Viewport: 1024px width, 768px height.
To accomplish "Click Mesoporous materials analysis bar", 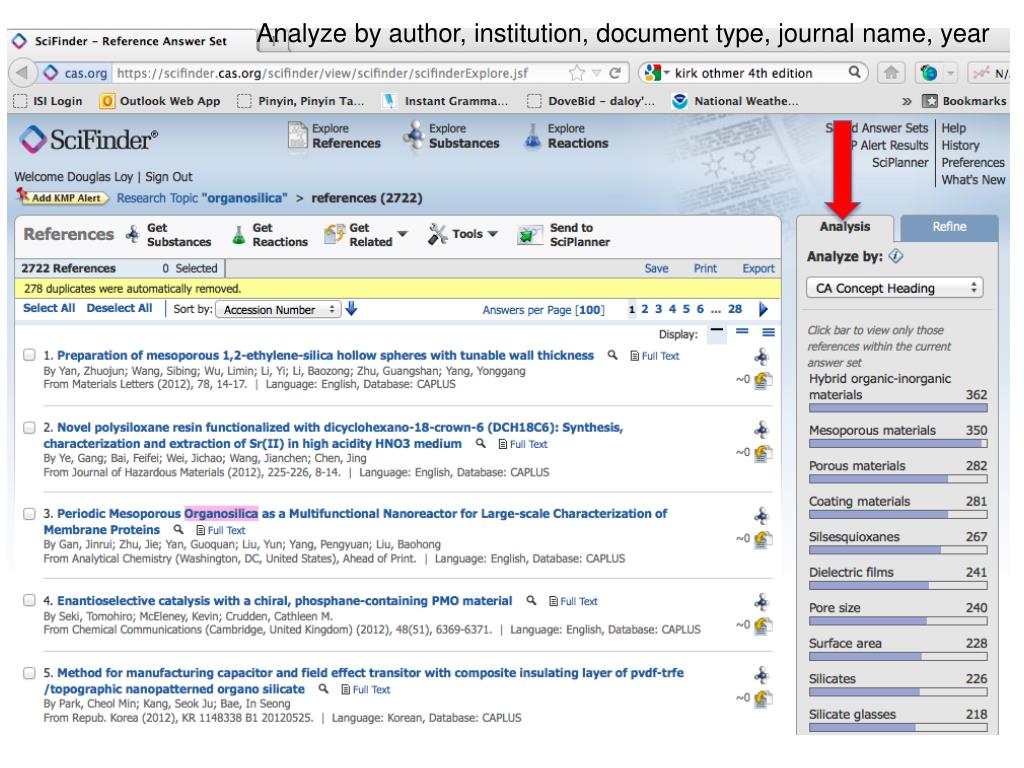I will click(898, 443).
